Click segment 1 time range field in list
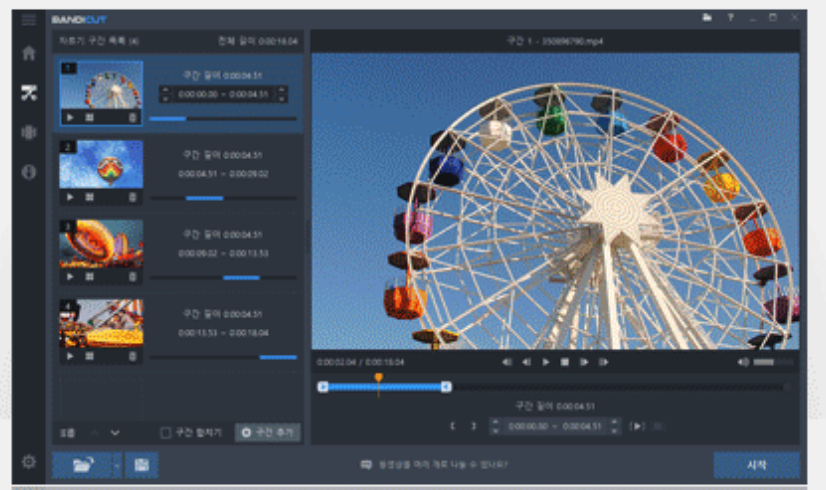The image size is (826, 490). click(x=223, y=94)
